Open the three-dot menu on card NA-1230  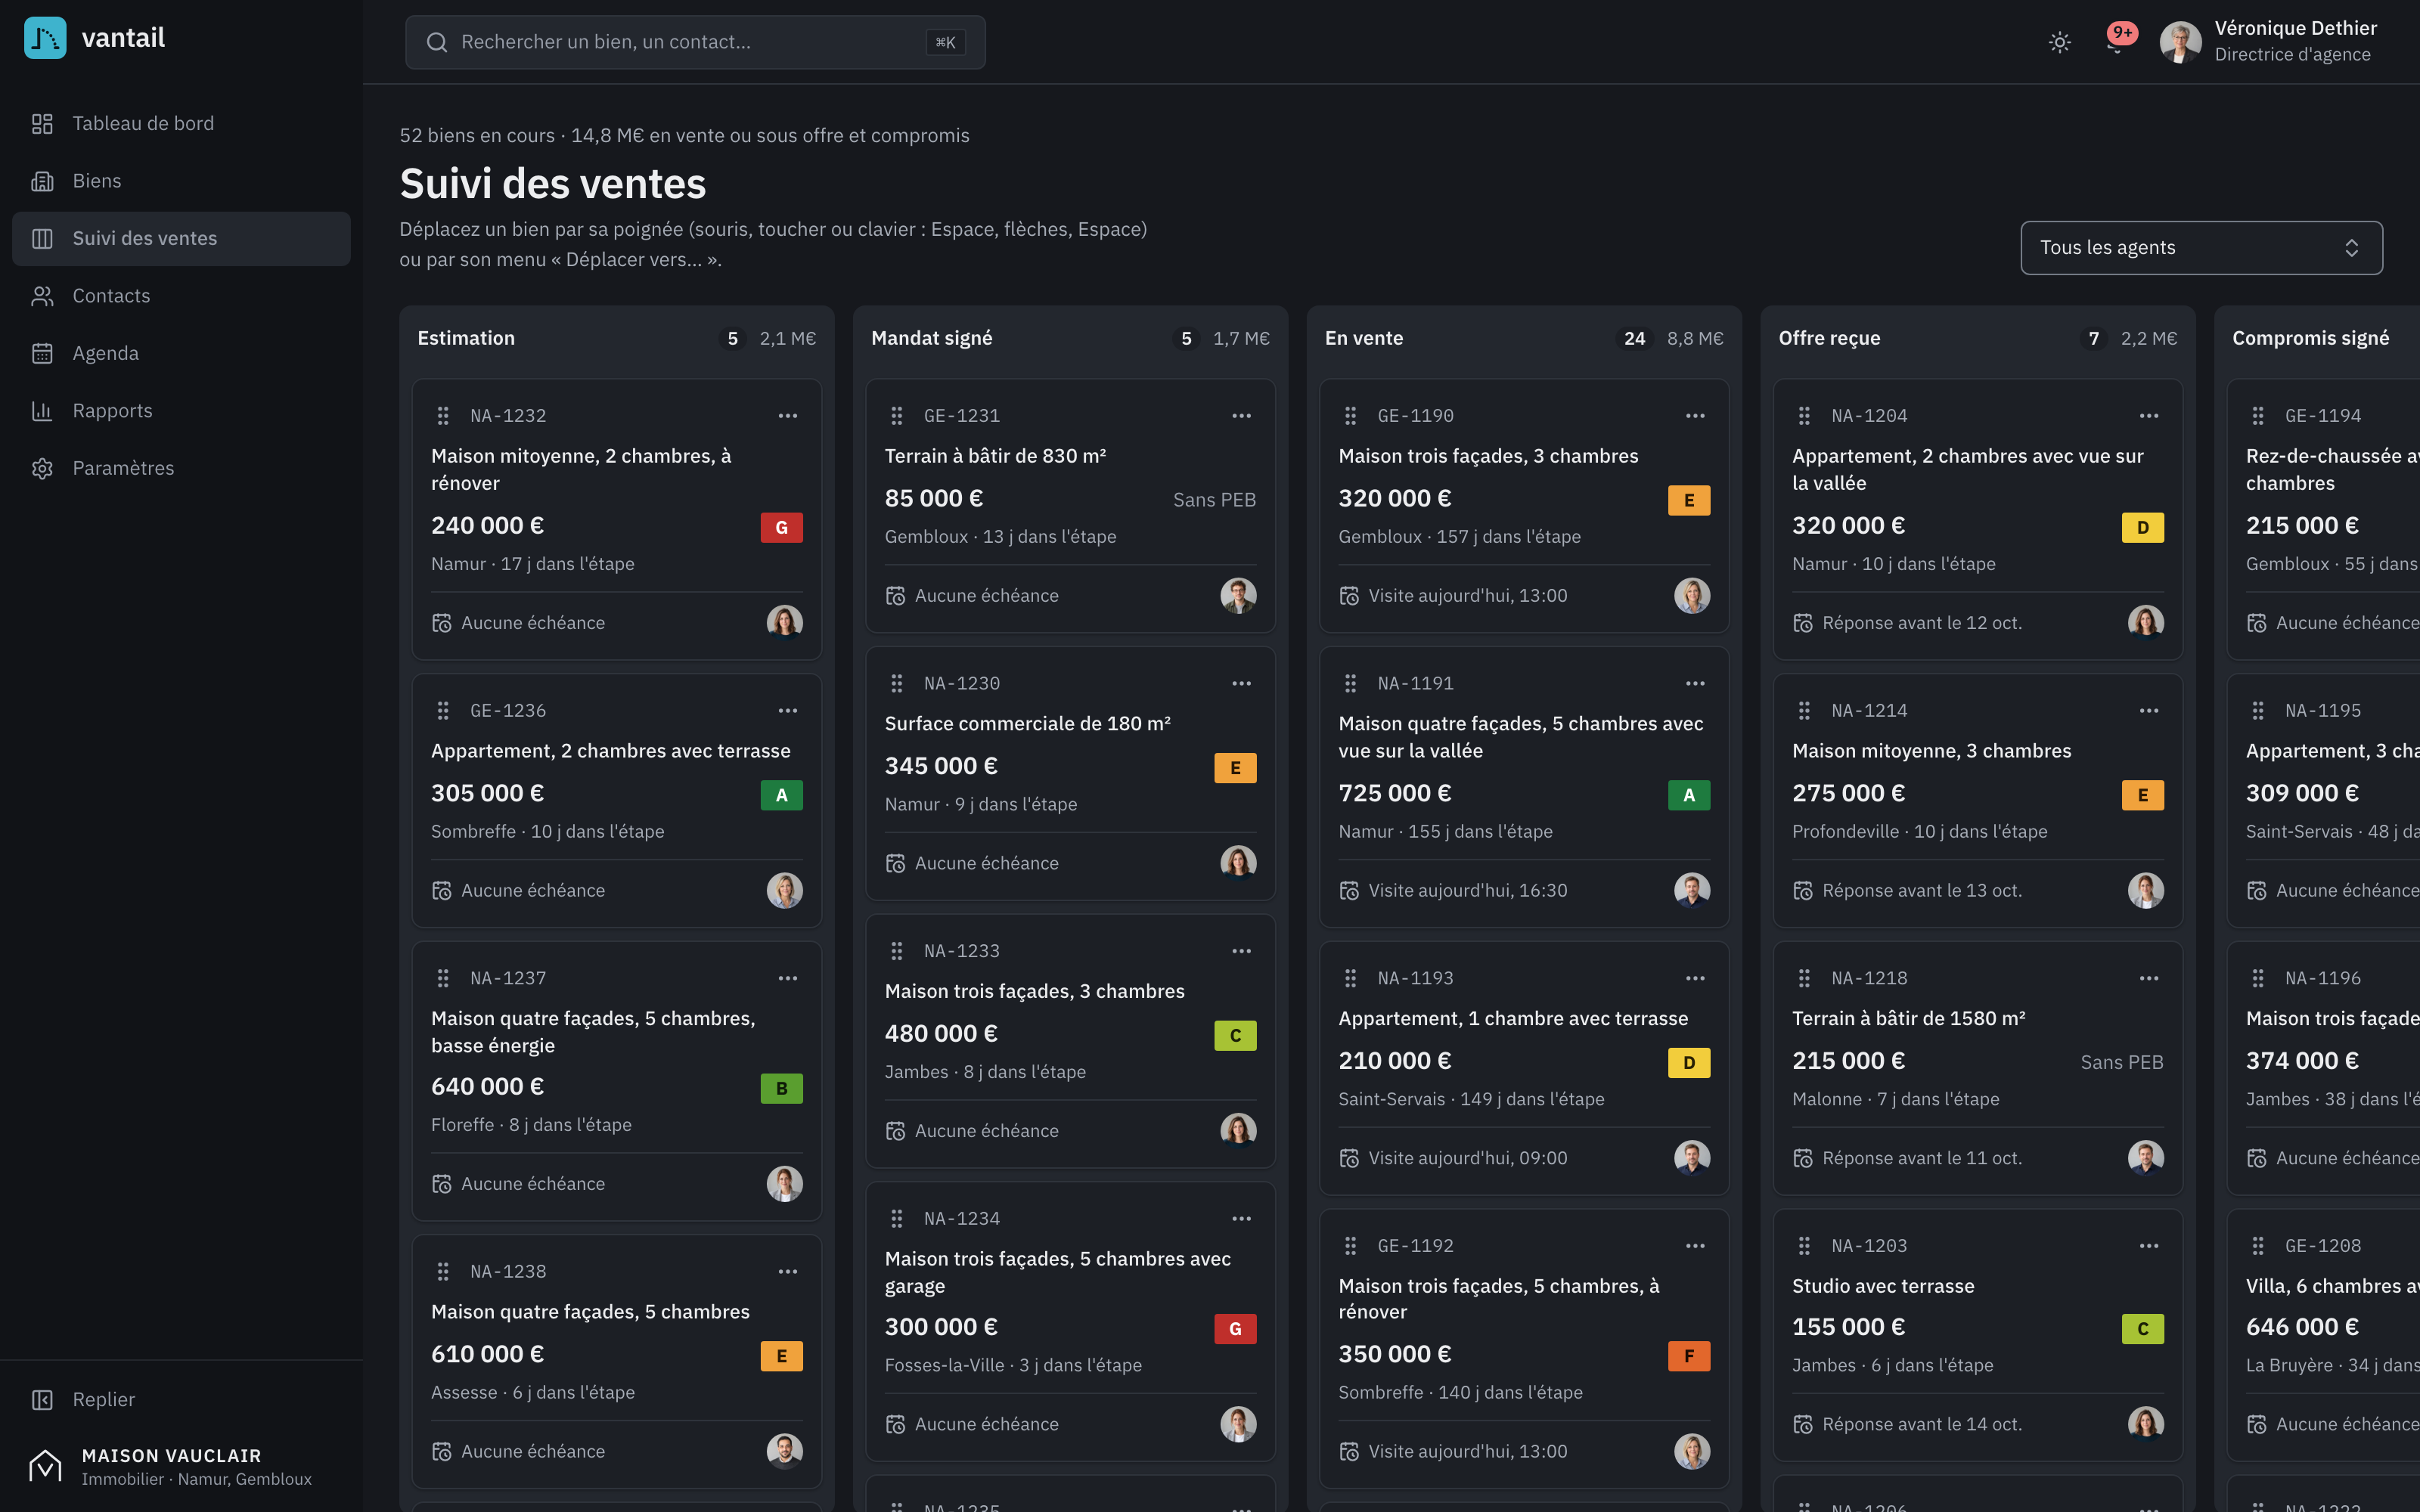point(1241,684)
